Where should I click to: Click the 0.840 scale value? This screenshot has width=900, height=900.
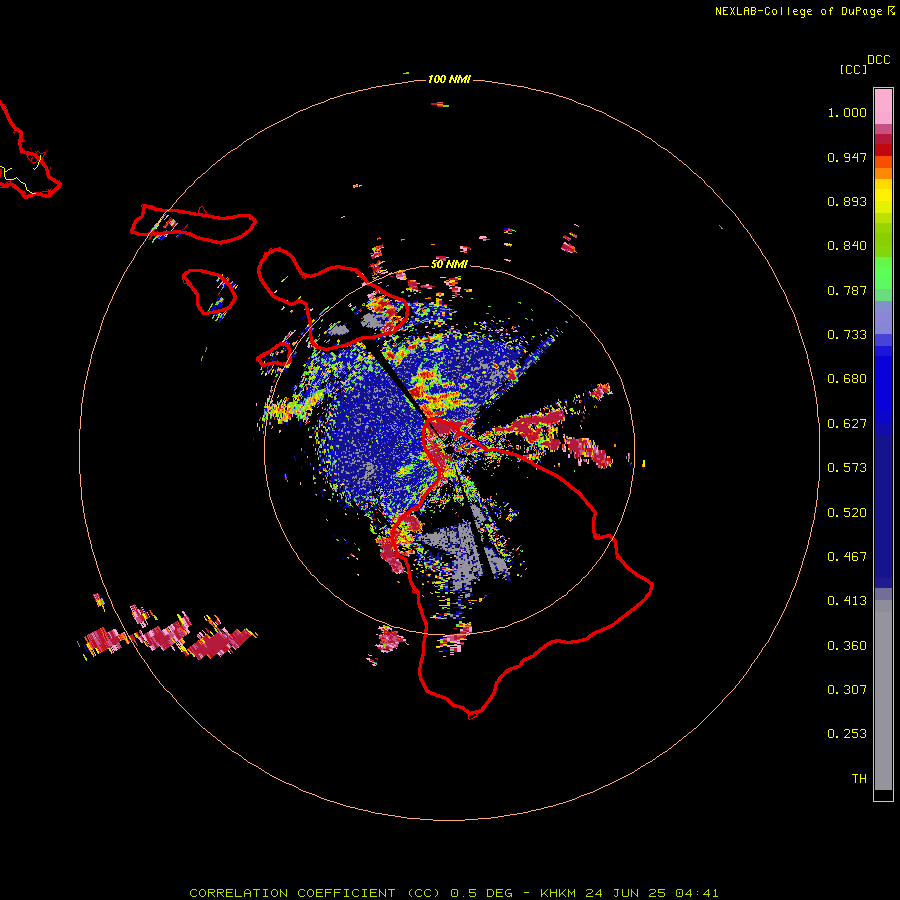847,246
